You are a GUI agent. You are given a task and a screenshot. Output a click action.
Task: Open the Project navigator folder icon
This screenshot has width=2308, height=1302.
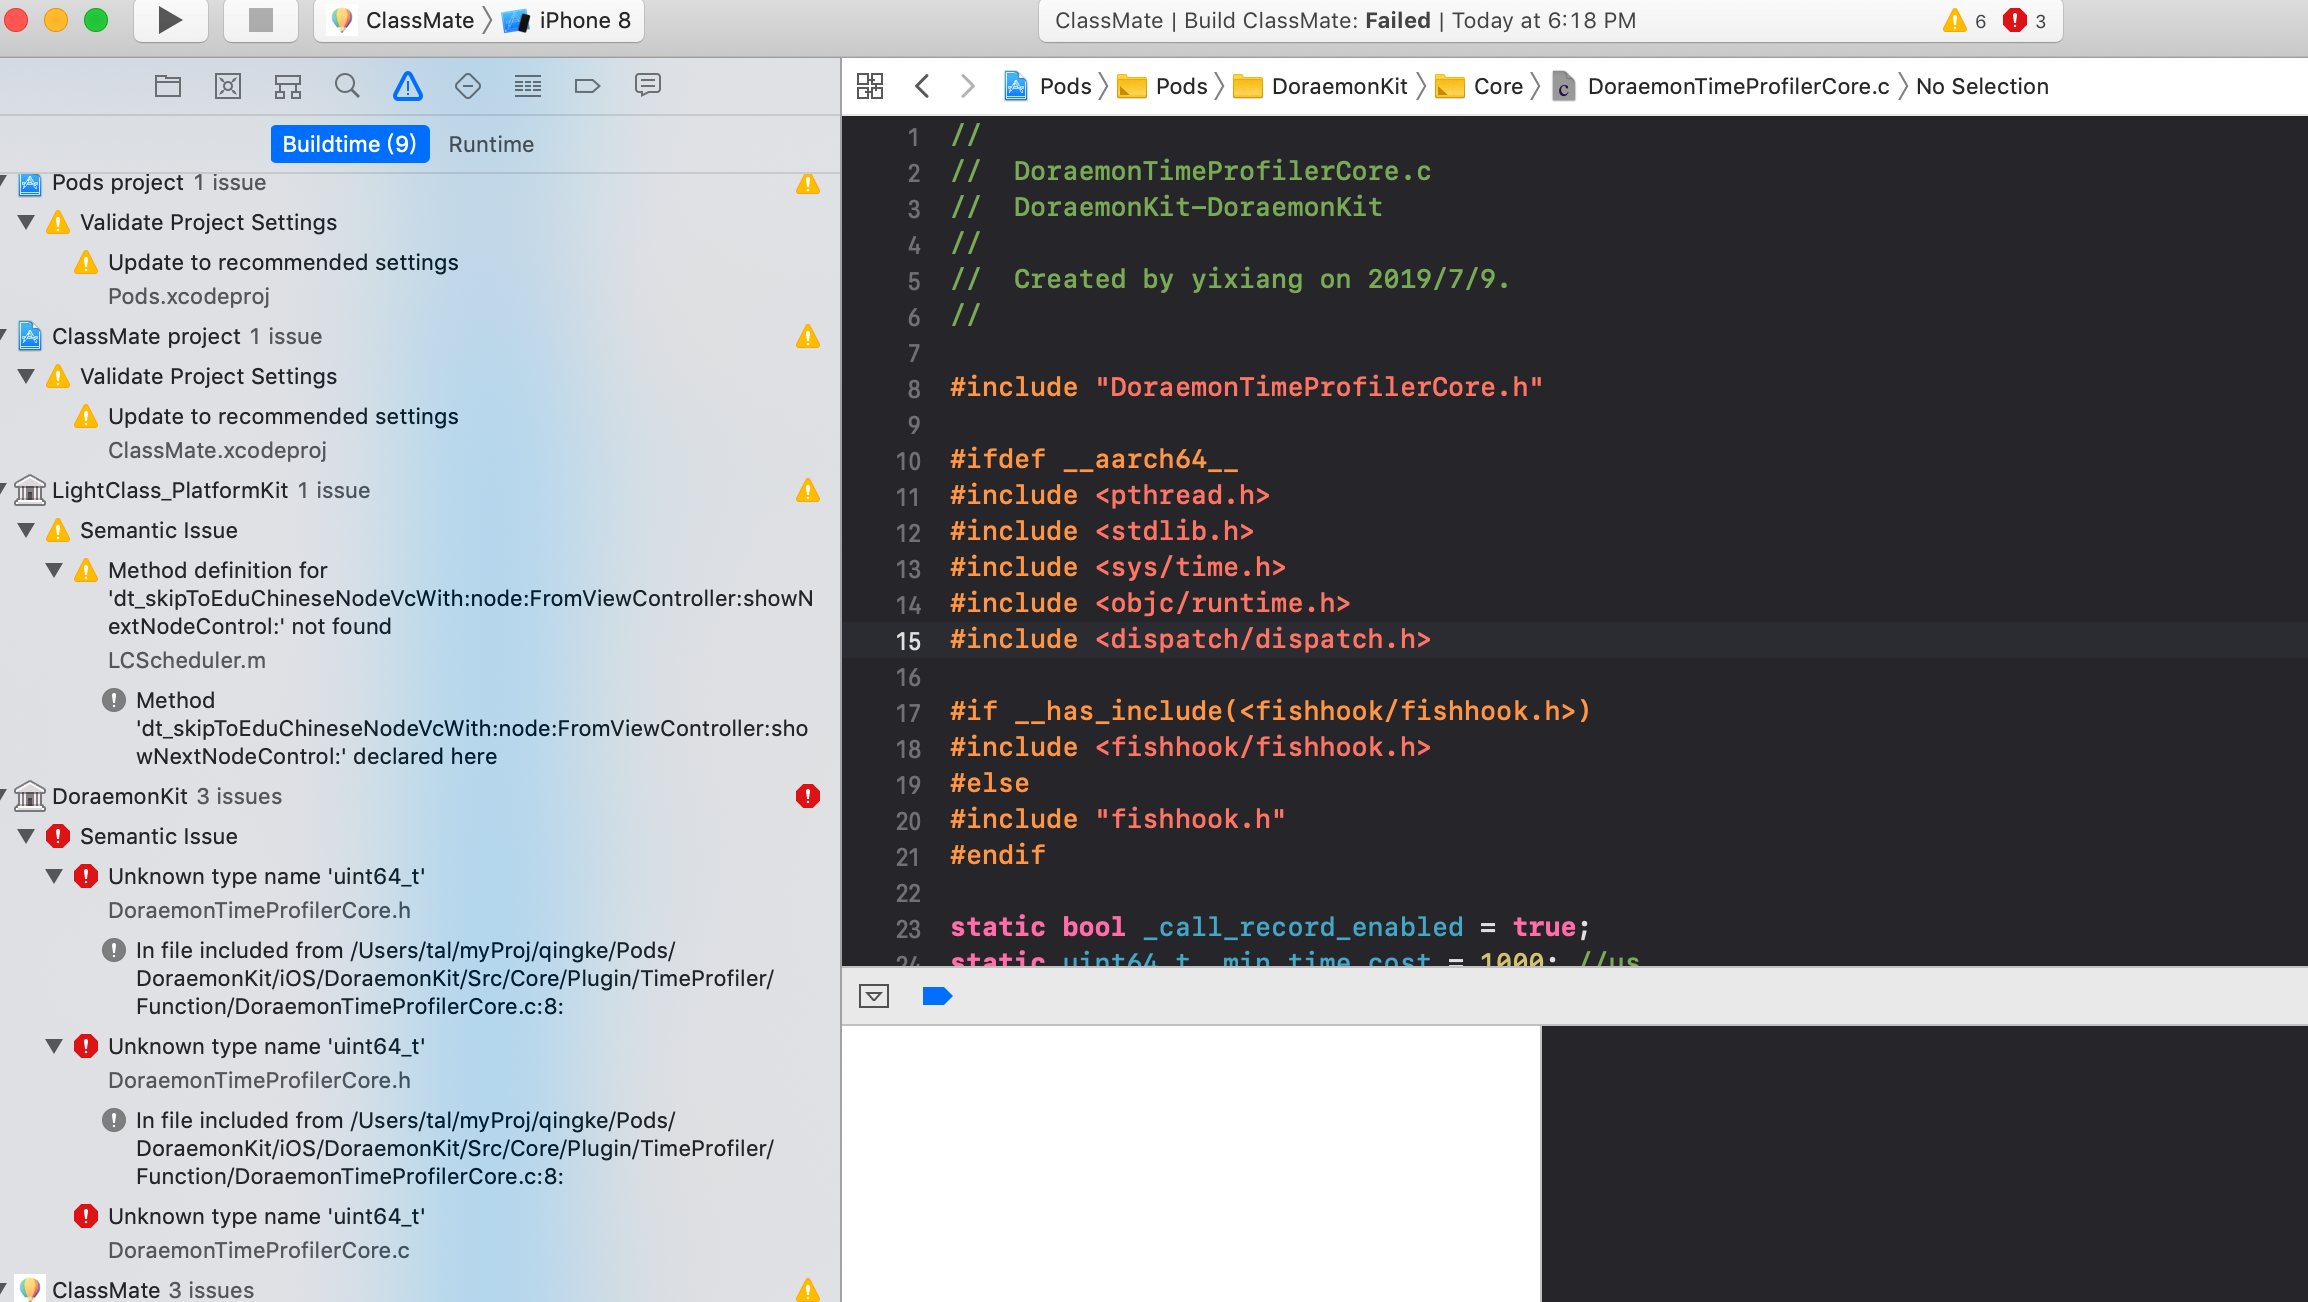(168, 86)
